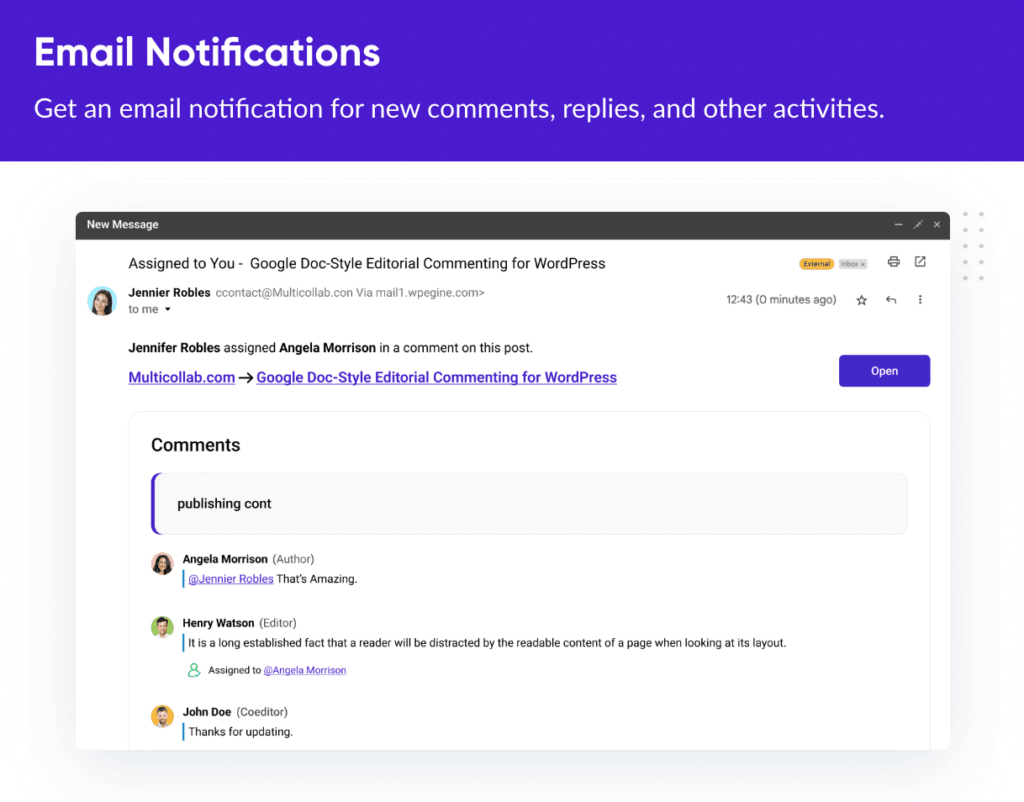Click John Doe's avatar picture
Screen dimensions: 1024x802
coord(162,716)
